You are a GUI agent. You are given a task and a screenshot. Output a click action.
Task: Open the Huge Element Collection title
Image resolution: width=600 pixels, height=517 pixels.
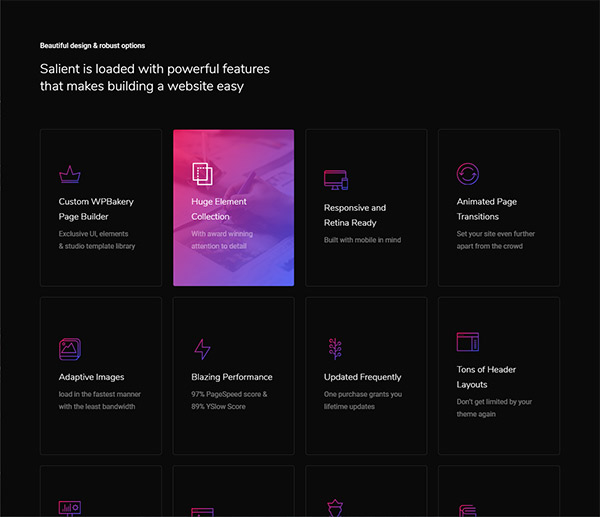pos(219,209)
